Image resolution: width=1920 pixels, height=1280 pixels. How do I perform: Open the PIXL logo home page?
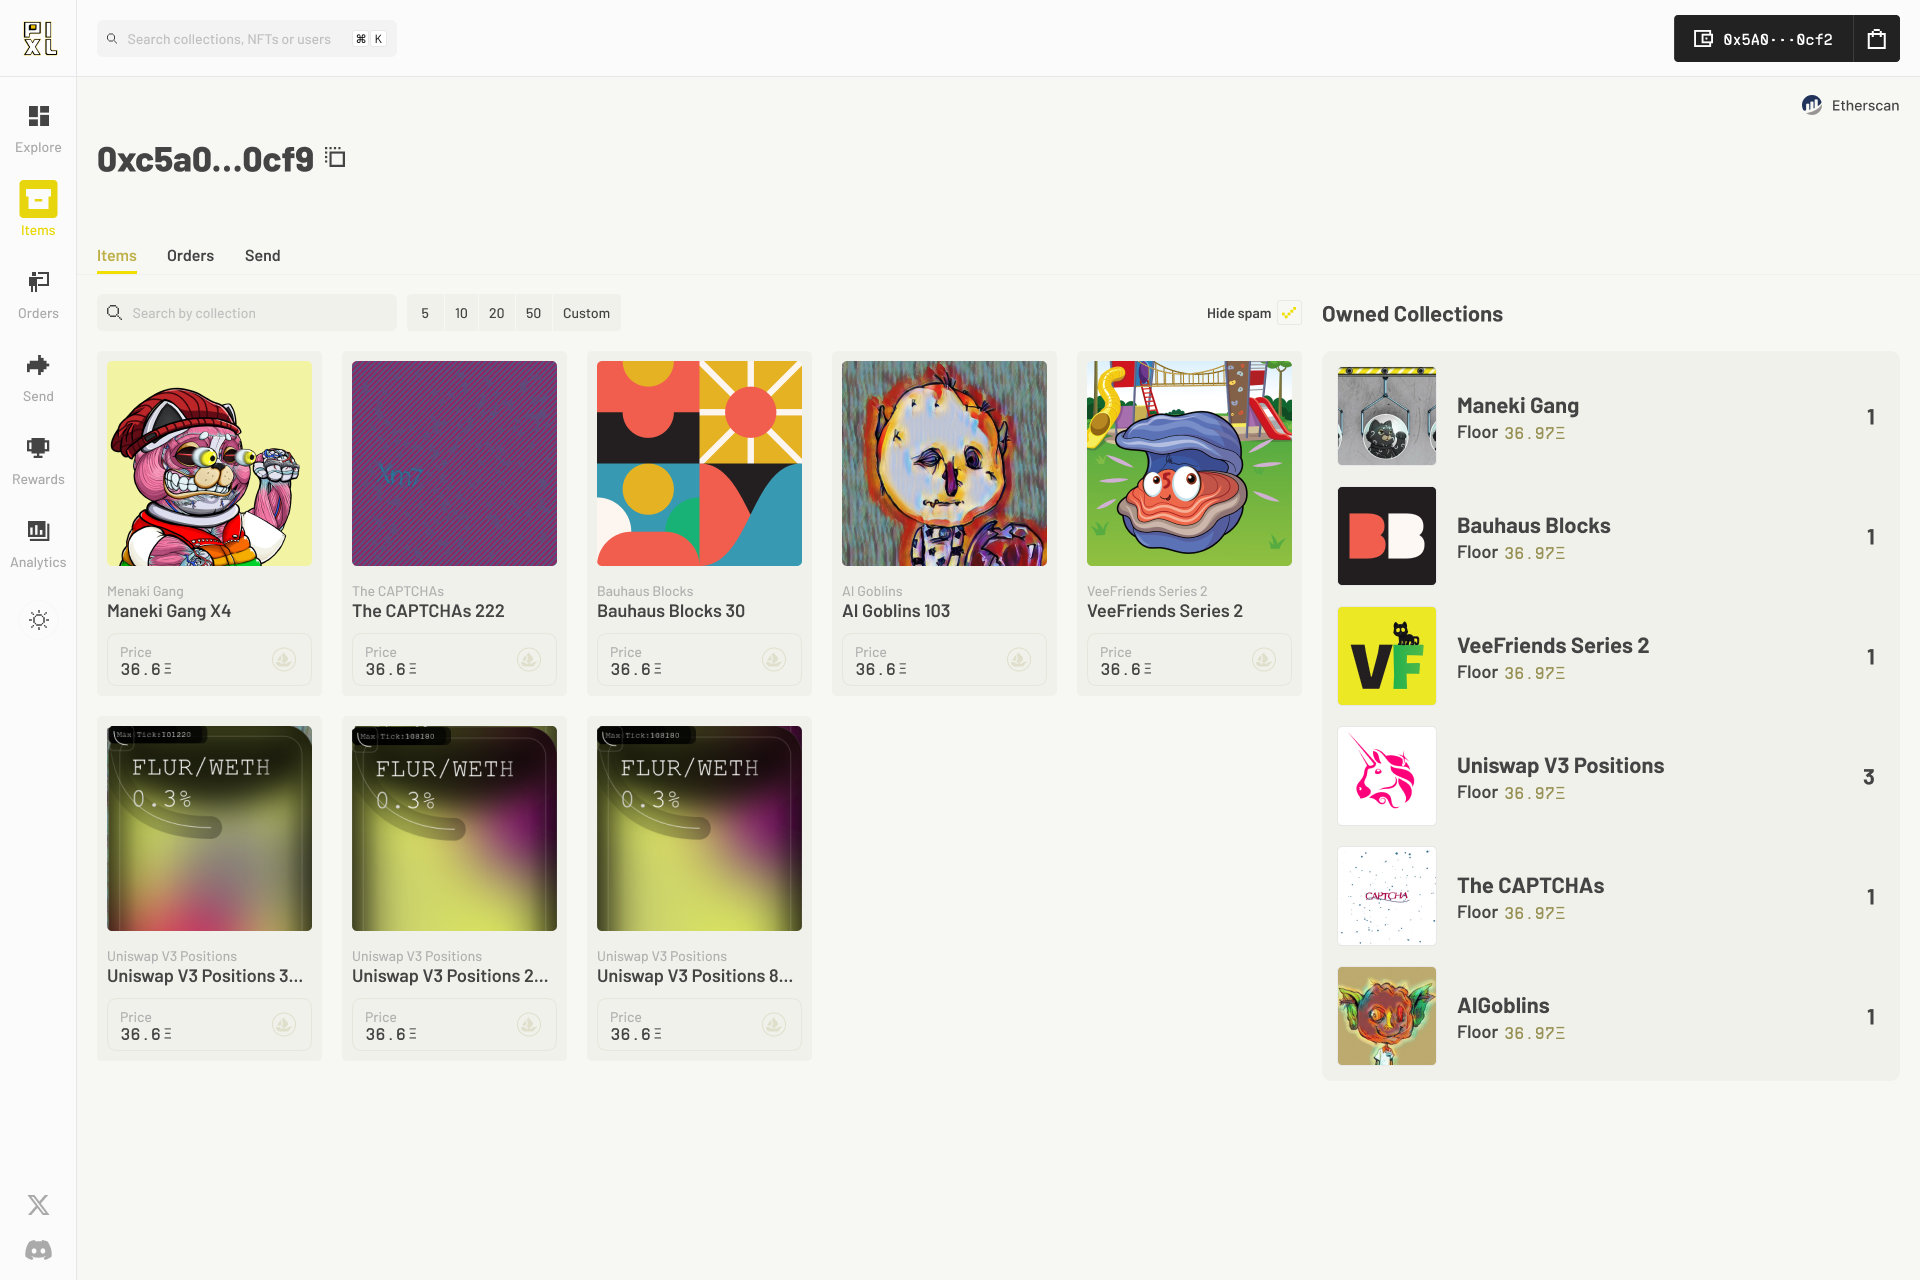39,38
